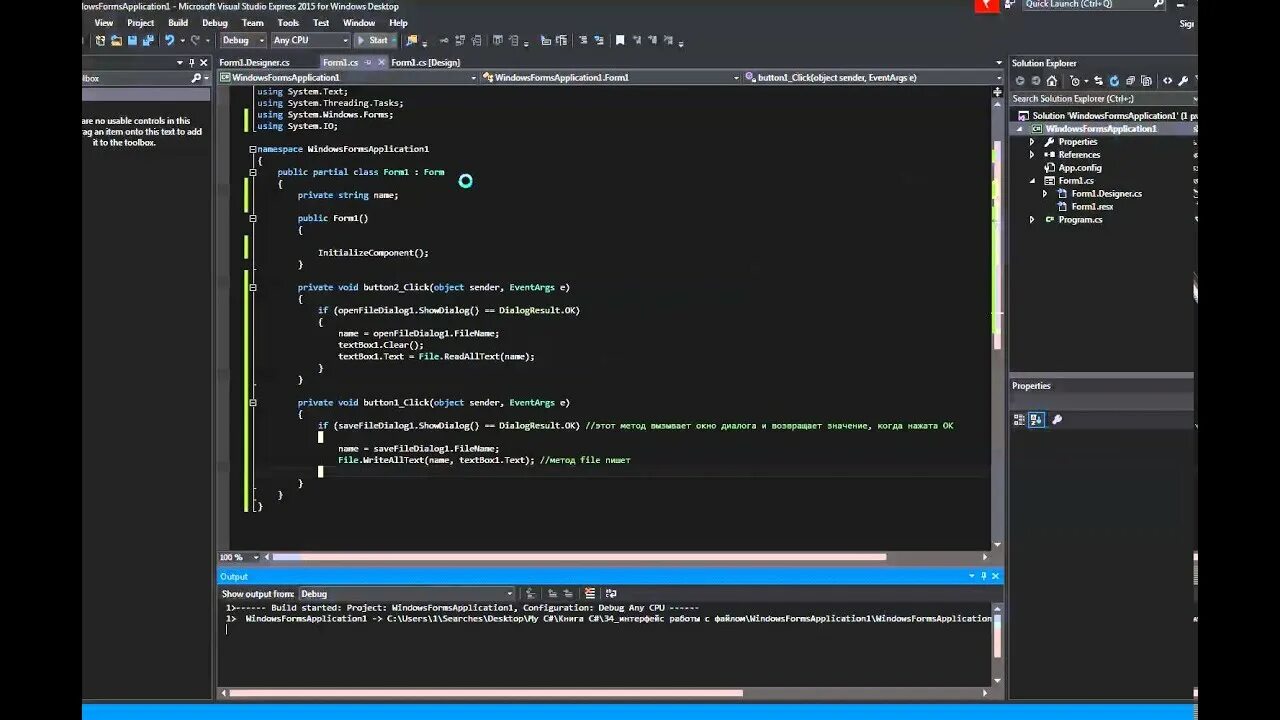Open the zoom 100 % dropdown
The height and width of the screenshot is (720, 1280).
[x=256, y=557]
